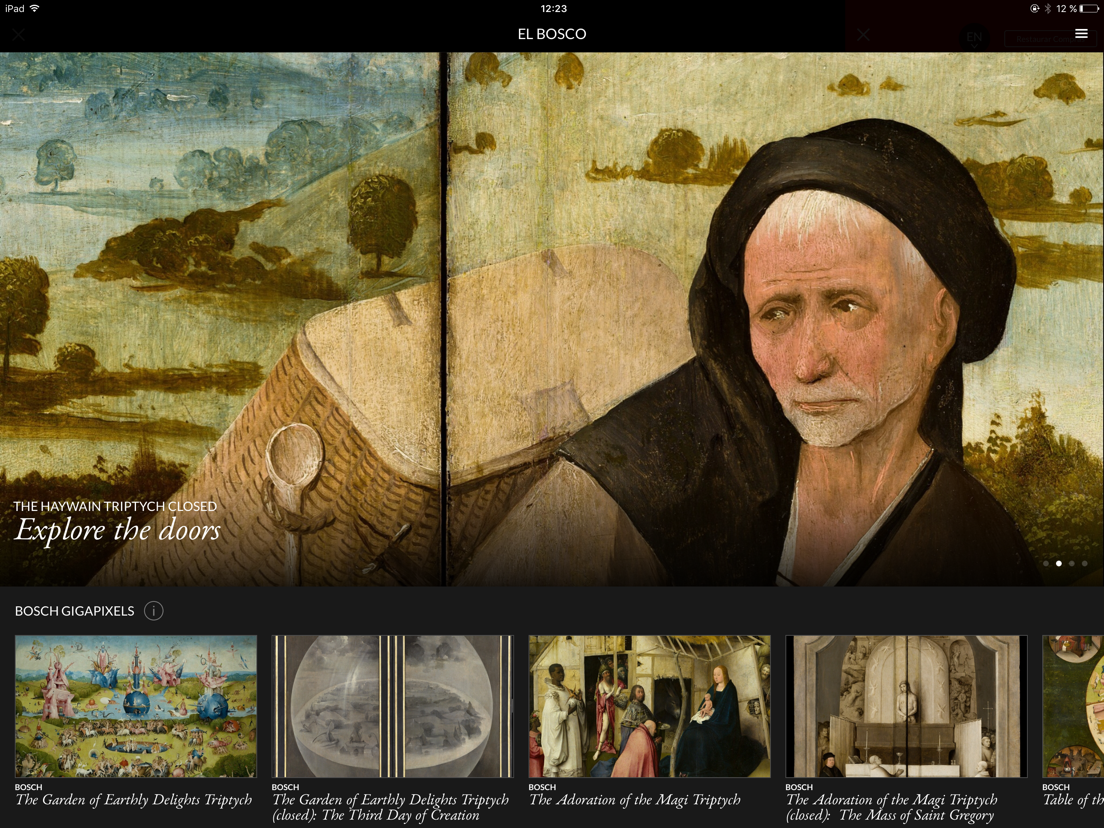
Task: Open the partially visible Table thumbnail
Action: coord(1073,706)
